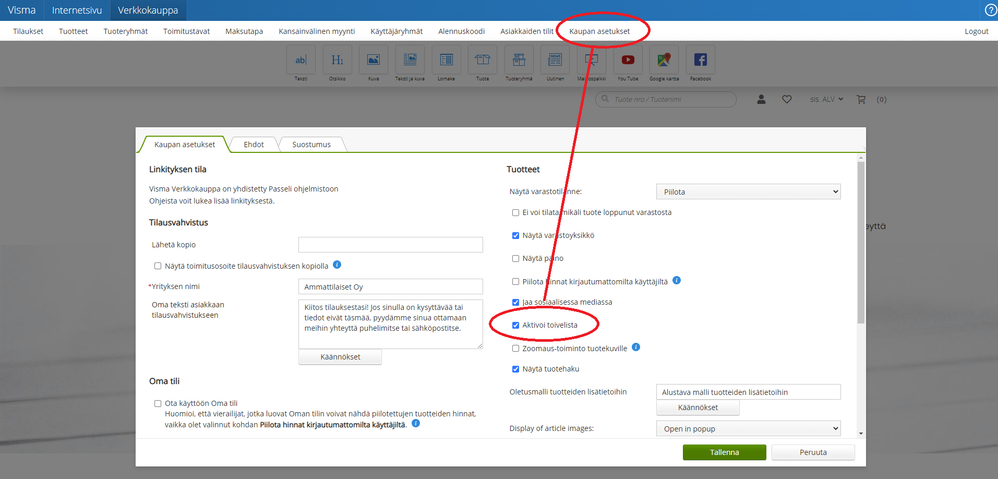Insert a Tuoteryhmä product group element
The width and height of the screenshot is (998, 479).
[519, 60]
